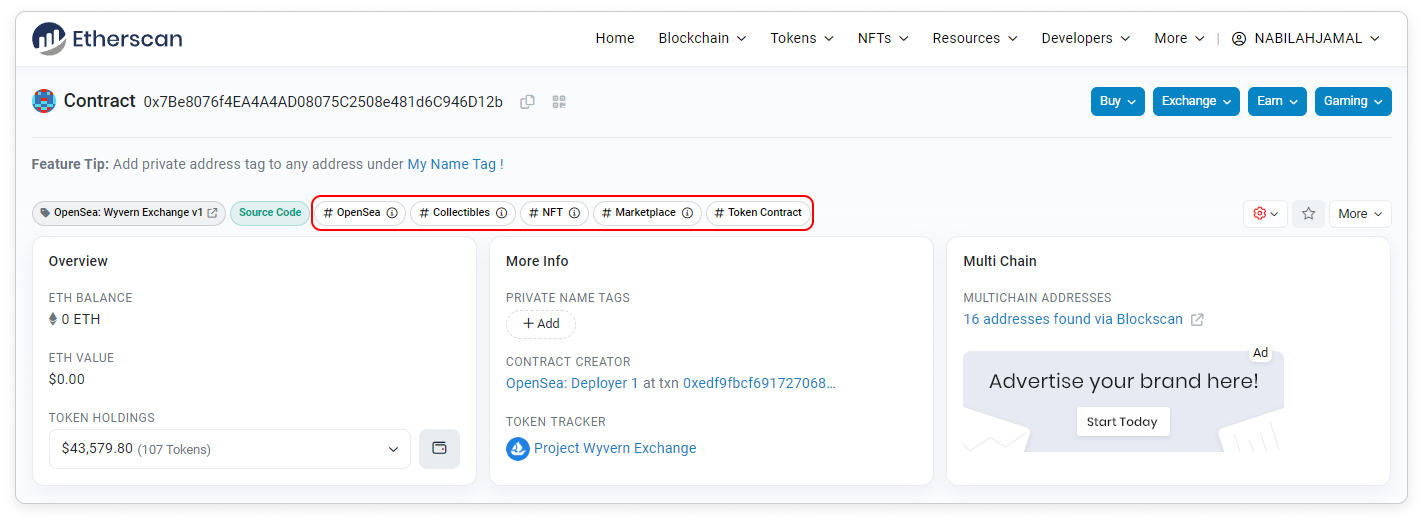The image size is (1423, 523).
Task: Open the Buy dropdown button
Action: click(1117, 101)
